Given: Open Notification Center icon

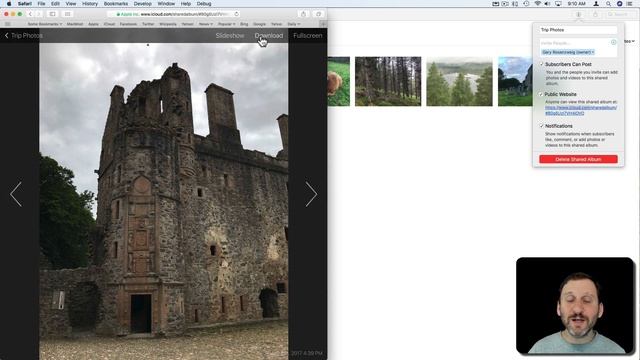Looking at the screenshot, I should pos(630,4).
